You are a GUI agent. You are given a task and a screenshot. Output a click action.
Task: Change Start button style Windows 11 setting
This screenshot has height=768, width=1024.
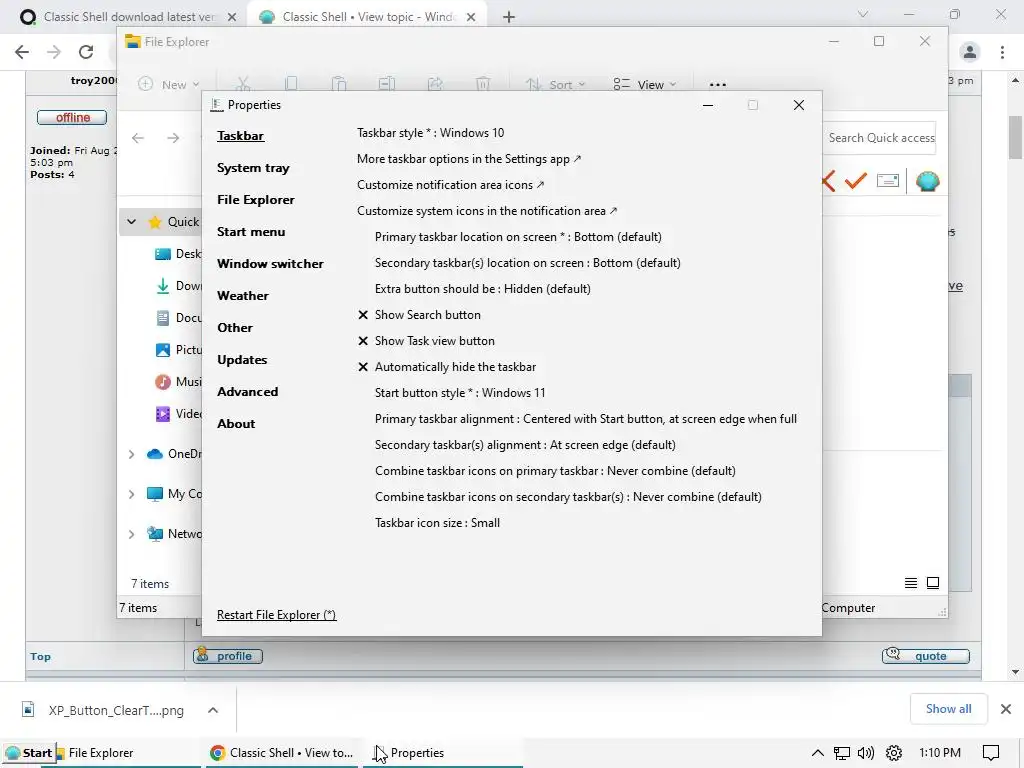click(460, 393)
